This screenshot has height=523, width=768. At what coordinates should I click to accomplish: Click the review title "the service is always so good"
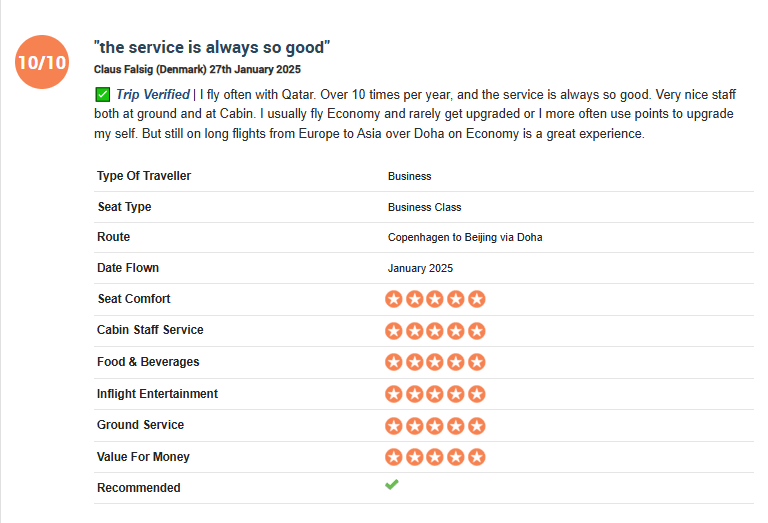pyautogui.click(x=212, y=48)
